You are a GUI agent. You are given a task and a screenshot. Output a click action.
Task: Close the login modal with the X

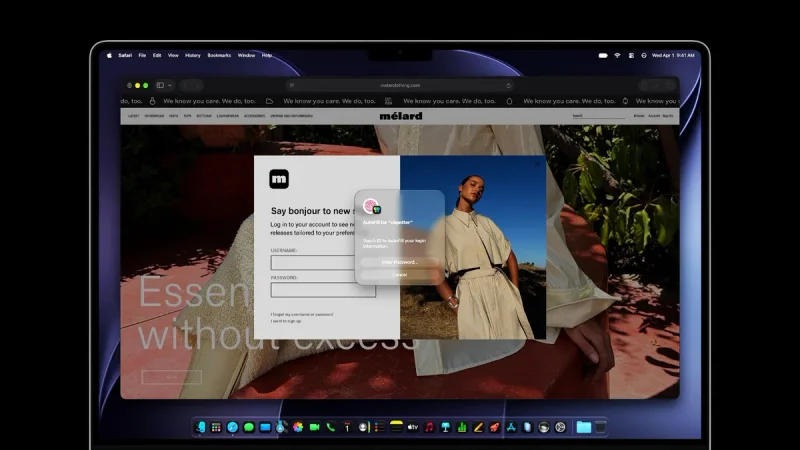(x=537, y=164)
